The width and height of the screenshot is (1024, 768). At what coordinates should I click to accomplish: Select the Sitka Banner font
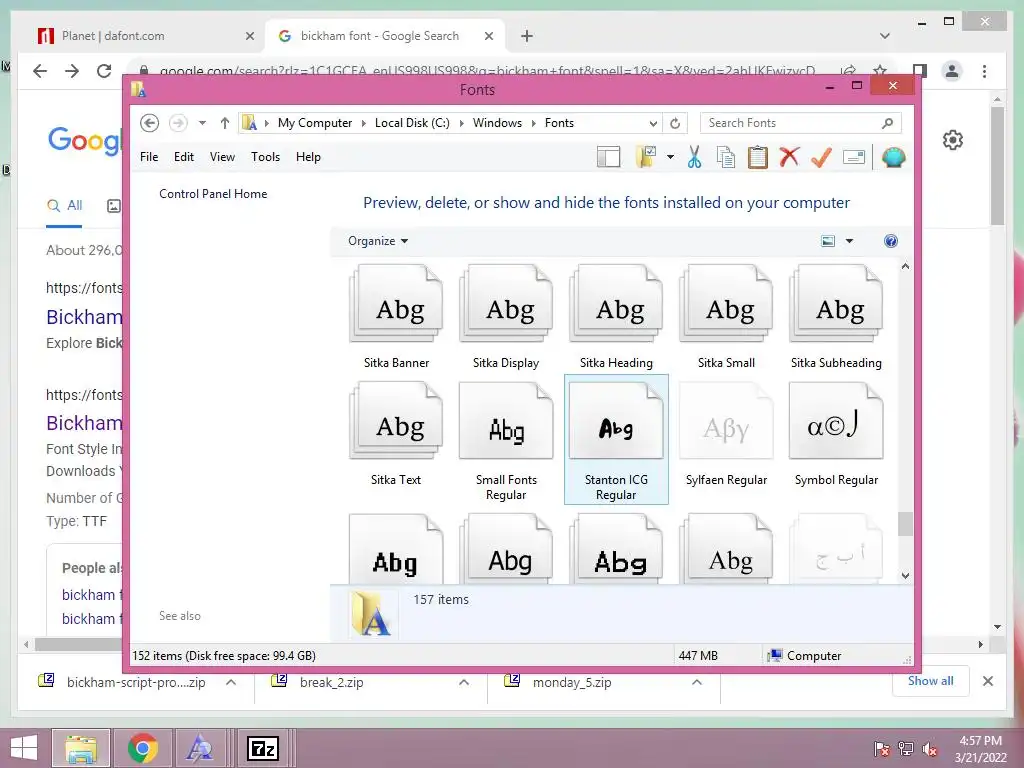coord(396,317)
